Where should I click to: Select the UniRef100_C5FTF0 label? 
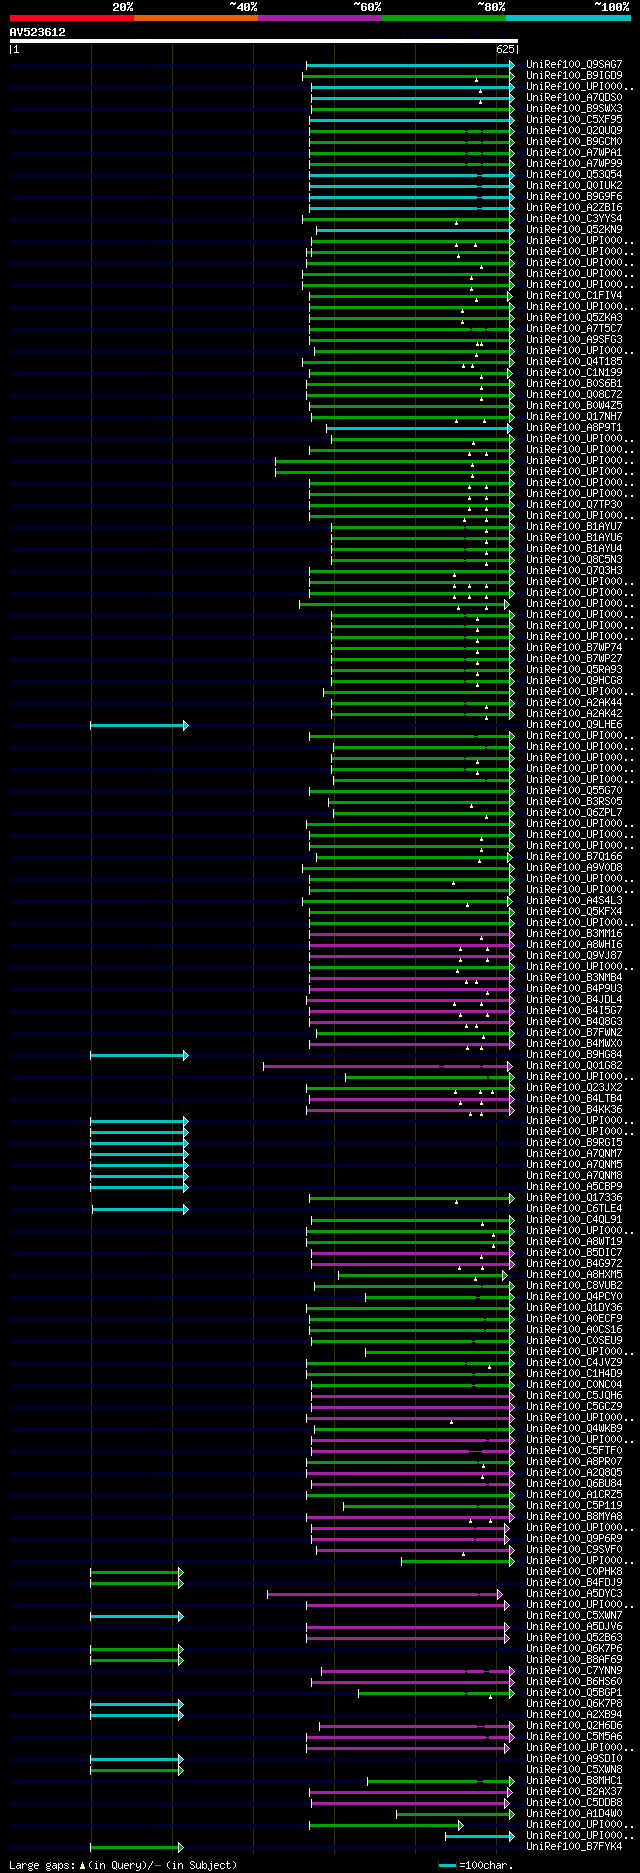(574, 1451)
